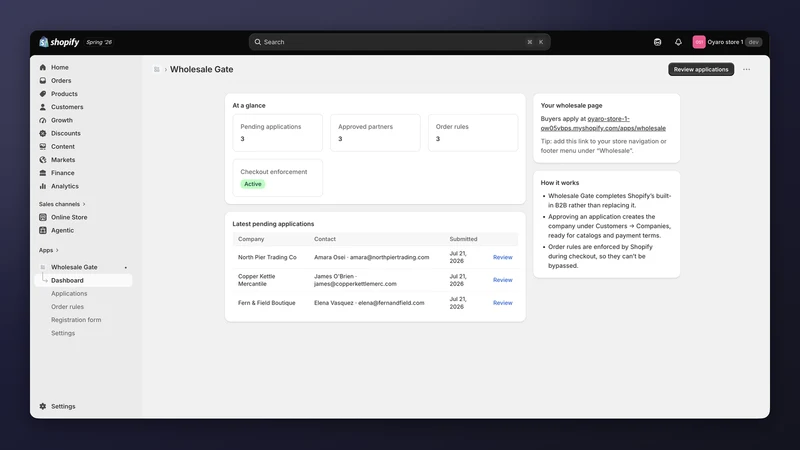
Task: Review Fern & Field Boutique application
Action: click(x=503, y=303)
